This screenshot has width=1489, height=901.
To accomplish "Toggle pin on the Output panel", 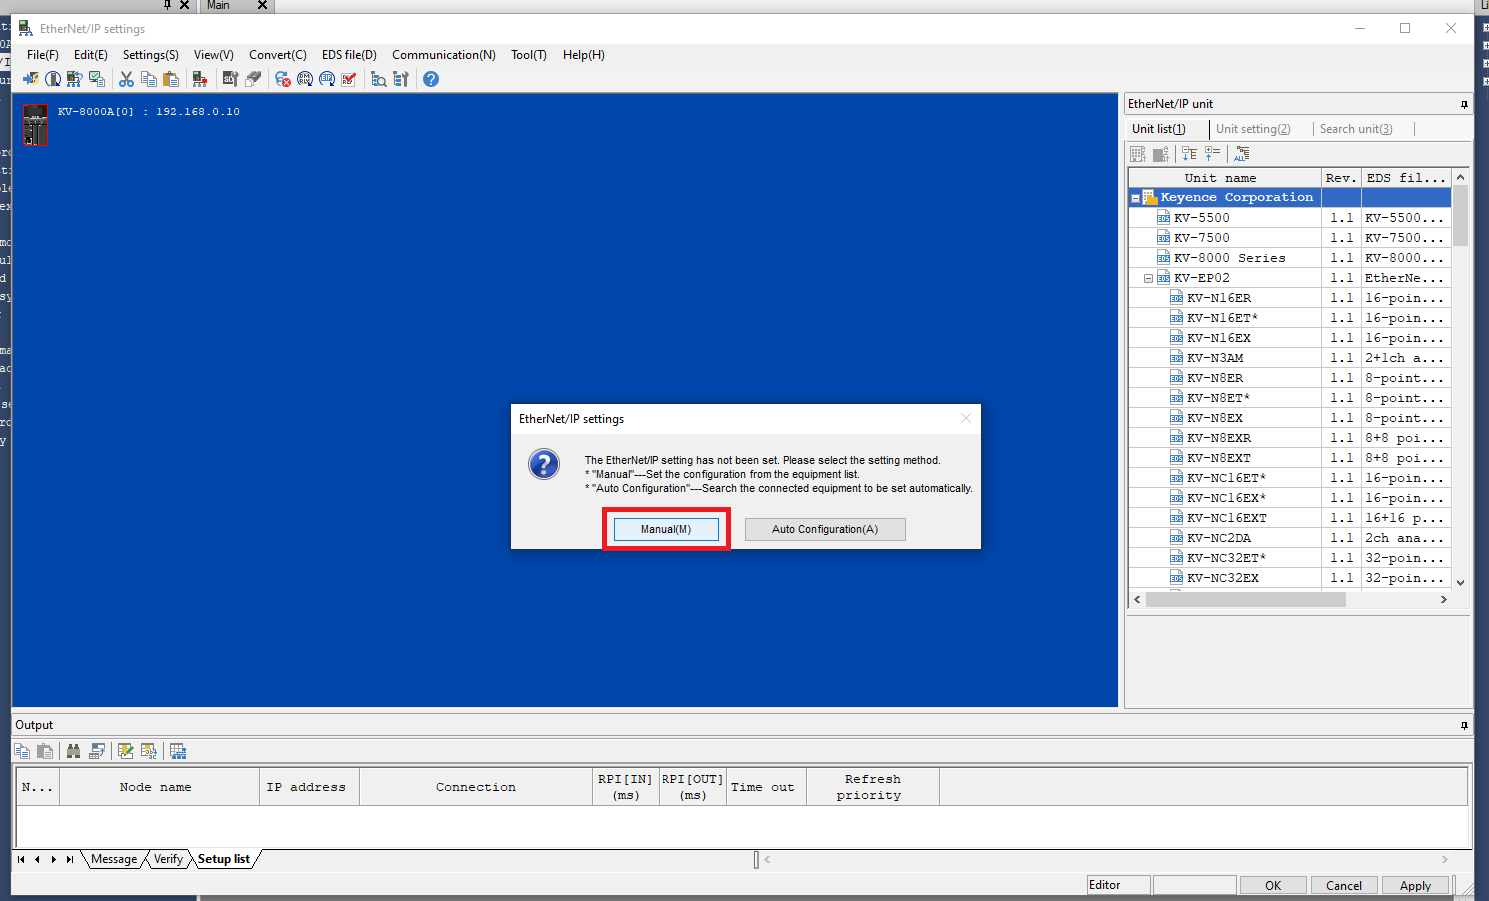I will click(x=1464, y=725).
